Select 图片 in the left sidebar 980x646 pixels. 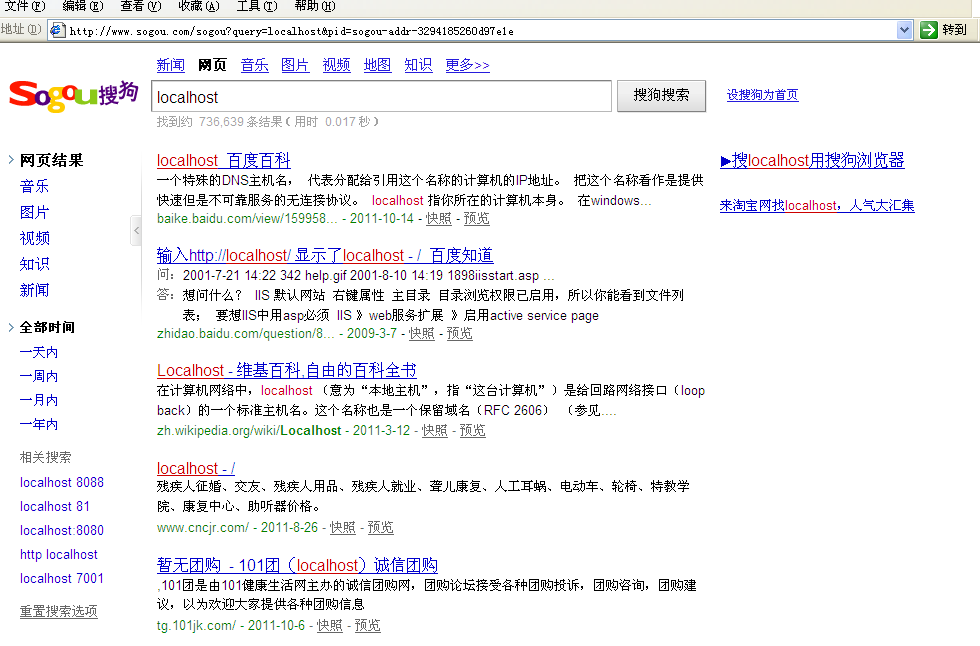tap(34, 212)
